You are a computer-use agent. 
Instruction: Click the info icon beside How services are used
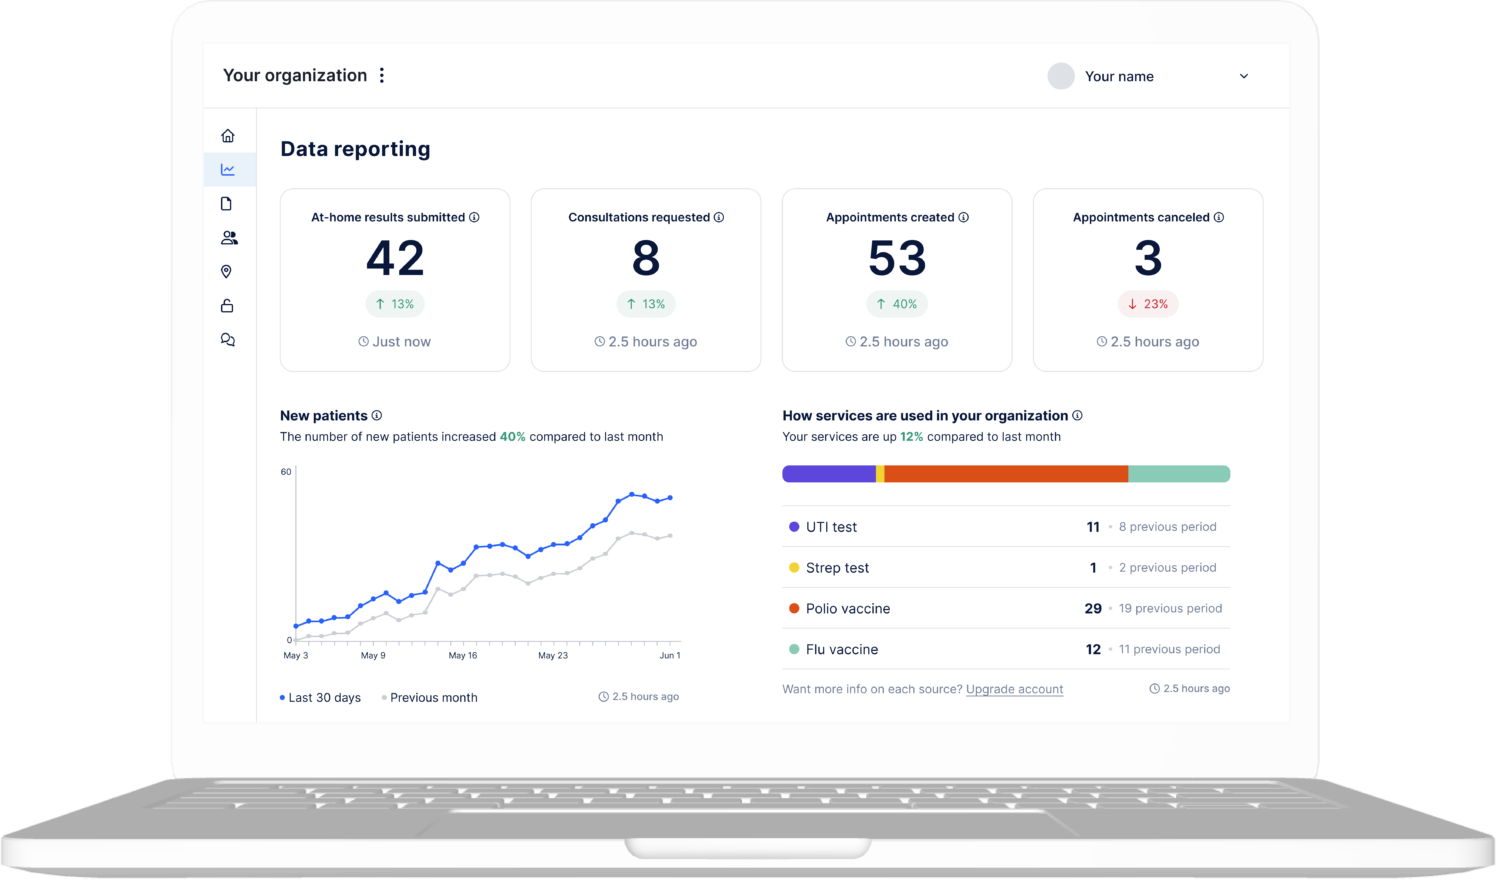click(x=1077, y=415)
